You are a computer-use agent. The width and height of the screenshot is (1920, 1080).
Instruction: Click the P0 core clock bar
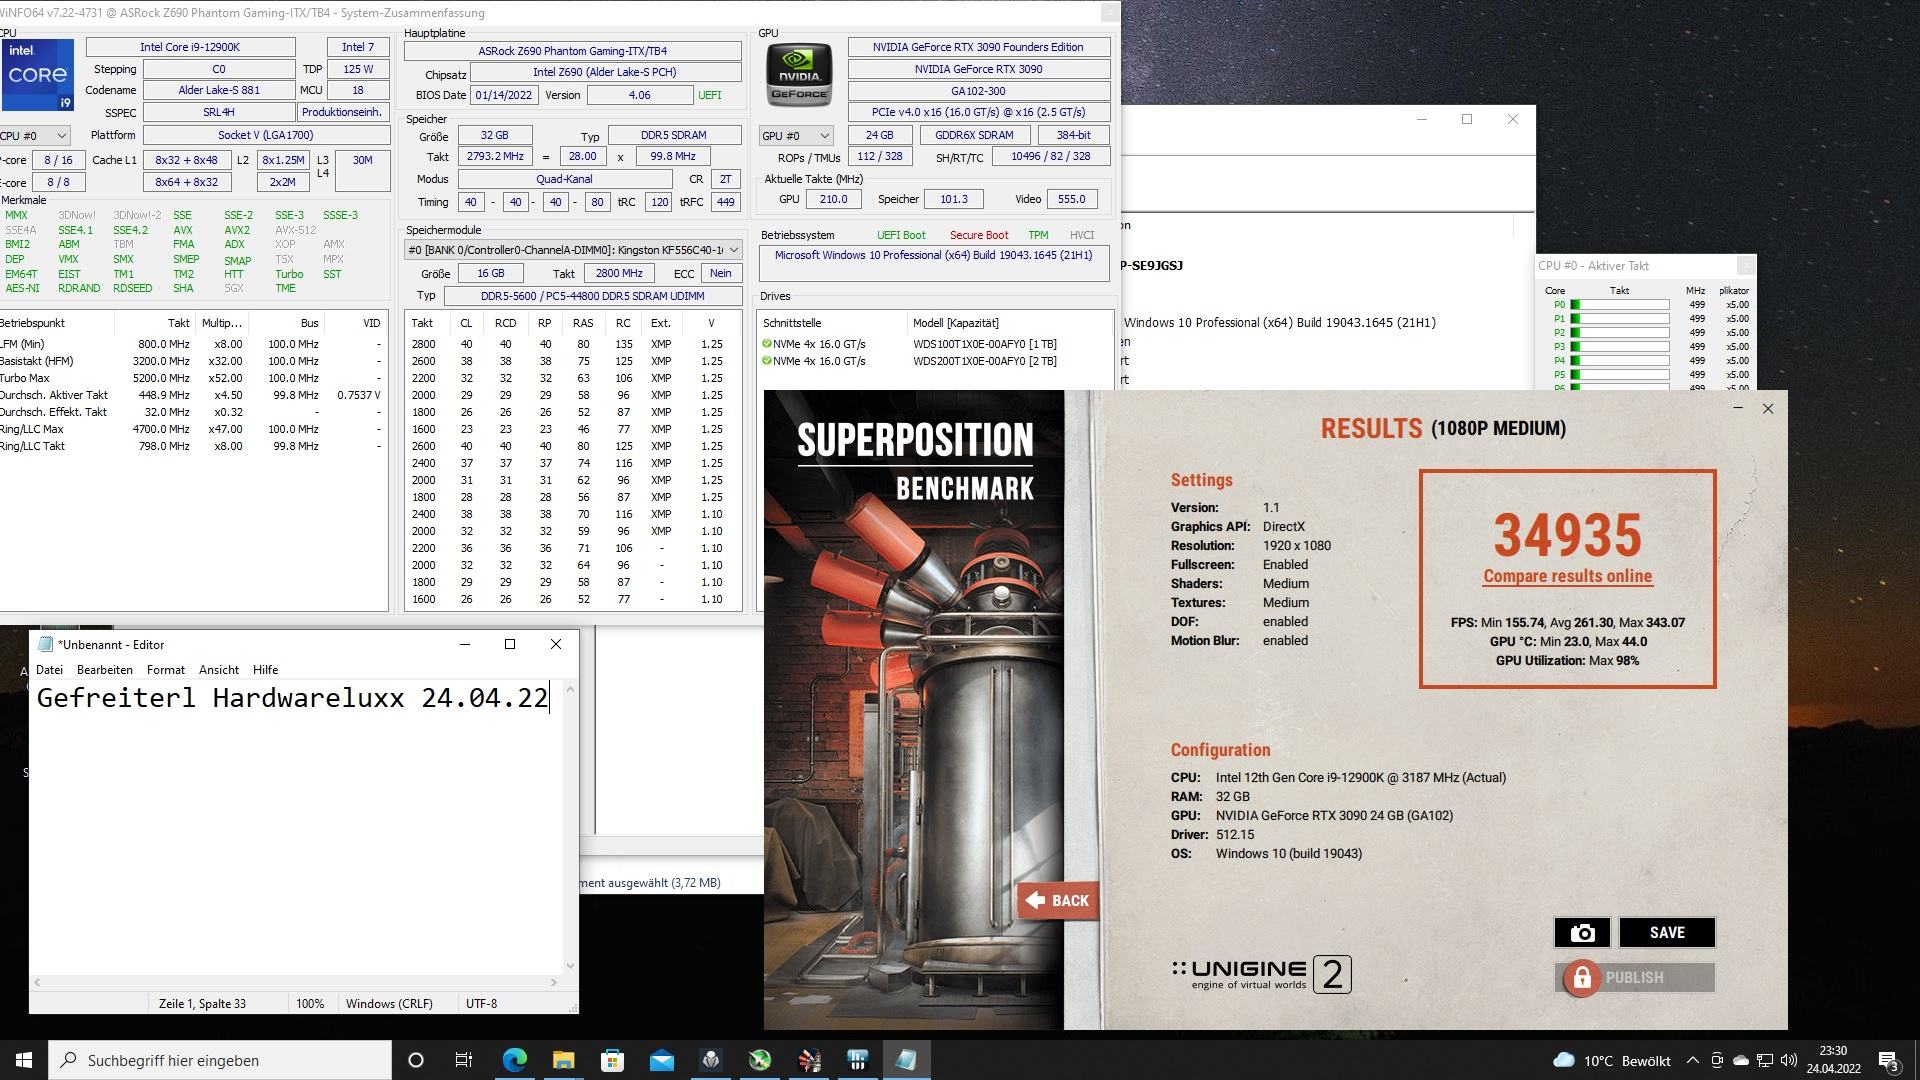1619,305
